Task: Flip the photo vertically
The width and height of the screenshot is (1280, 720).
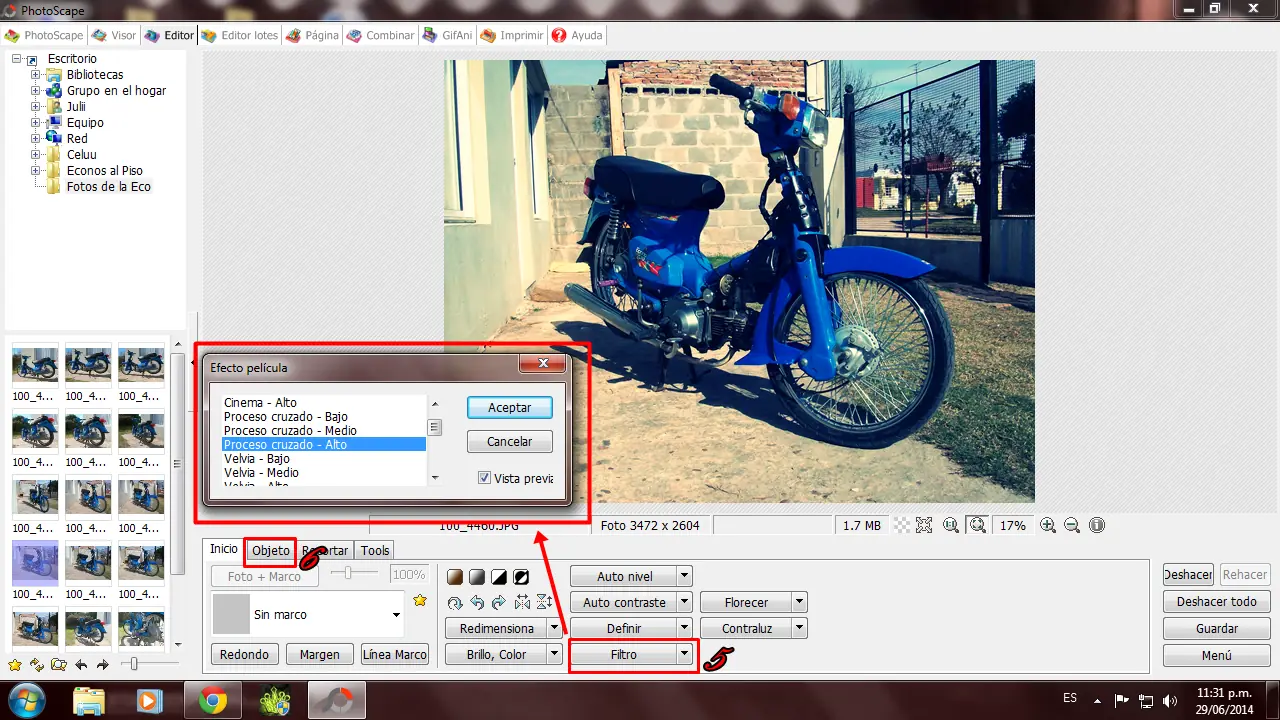Action: [x=544, y=602]
